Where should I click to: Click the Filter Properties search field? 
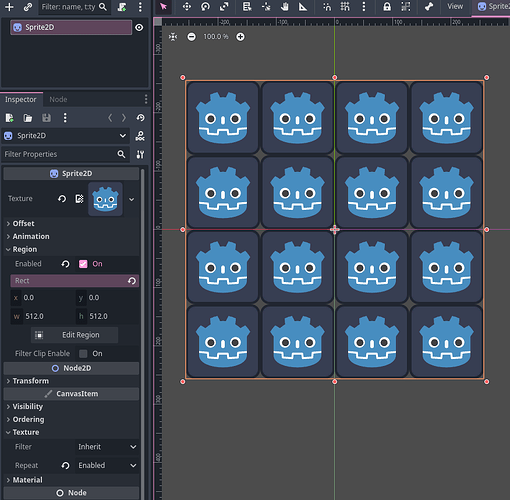point(60,154)
